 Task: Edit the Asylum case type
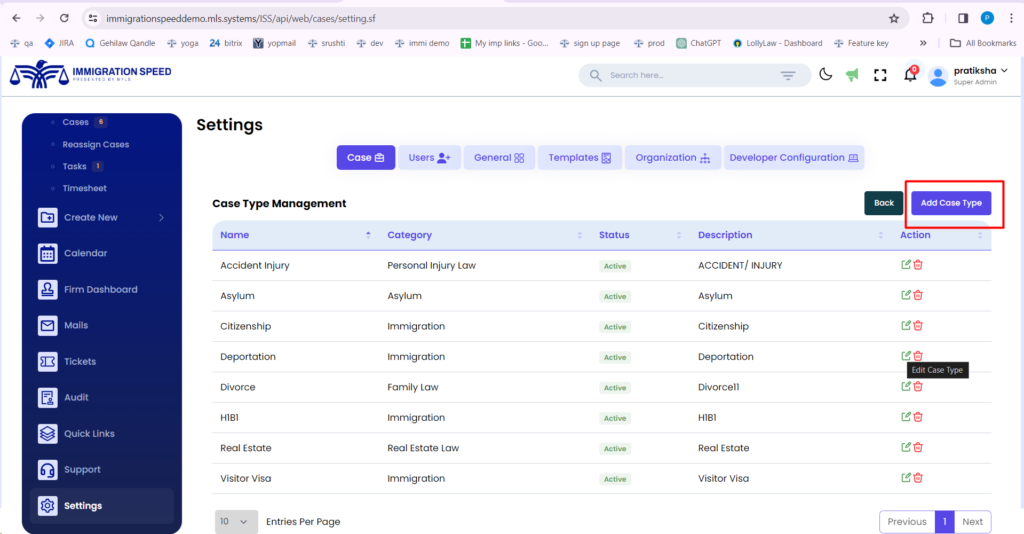tap(906, 295)
